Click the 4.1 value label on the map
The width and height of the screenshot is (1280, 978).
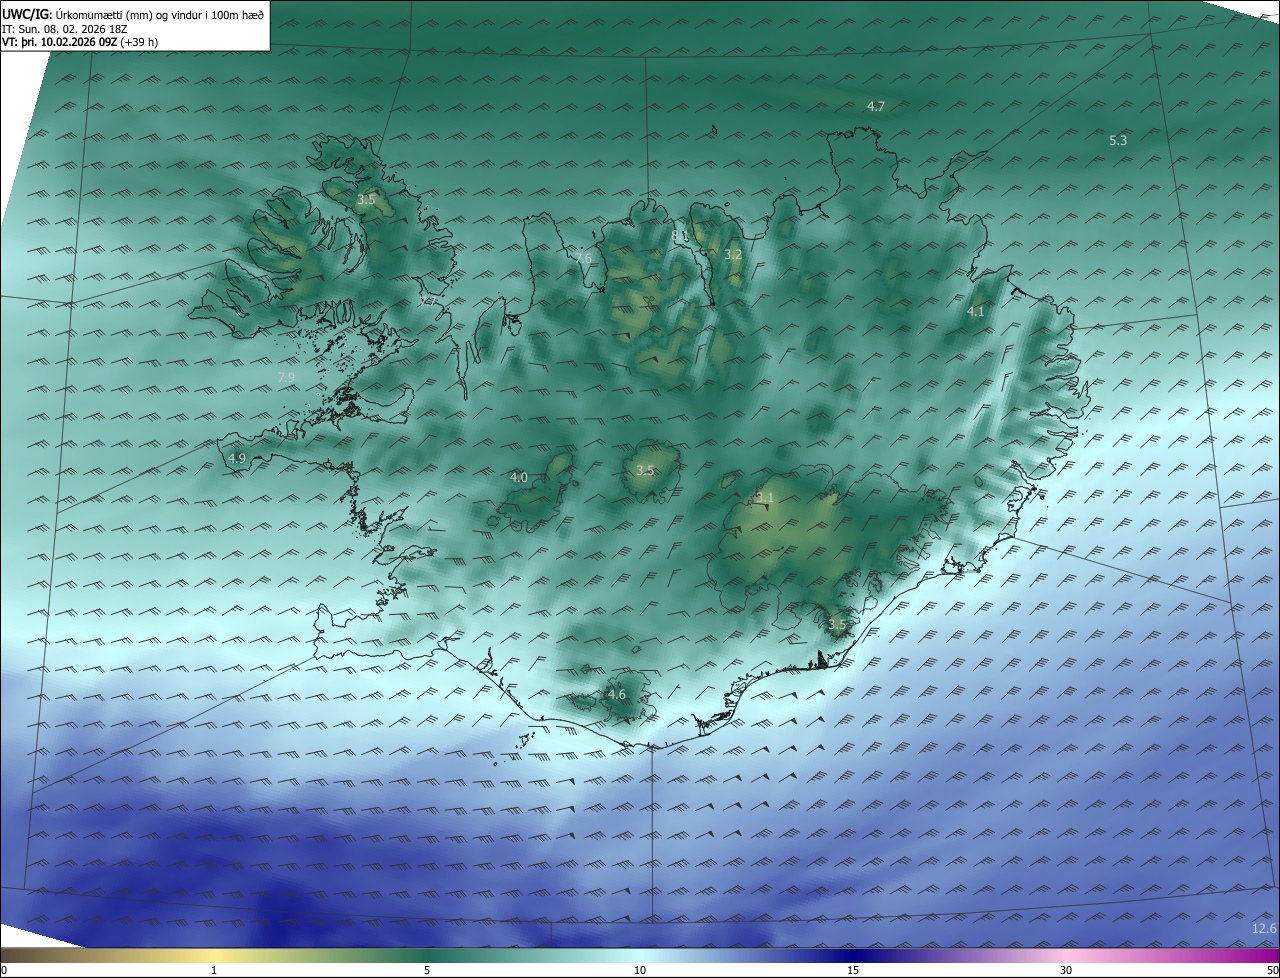975,312
